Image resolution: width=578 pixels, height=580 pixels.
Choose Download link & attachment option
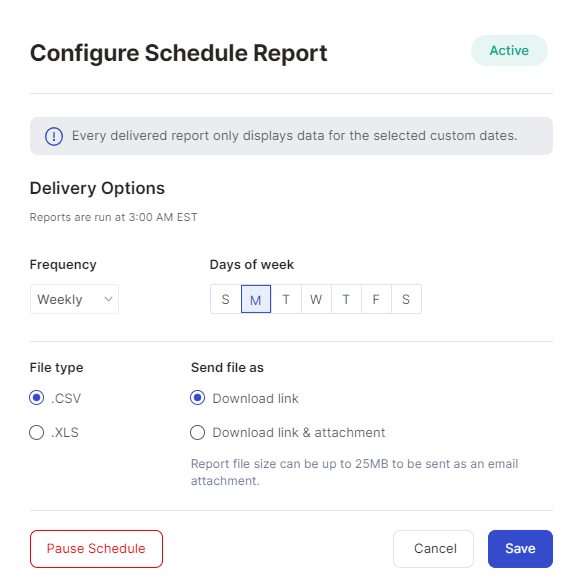[197, 432]
